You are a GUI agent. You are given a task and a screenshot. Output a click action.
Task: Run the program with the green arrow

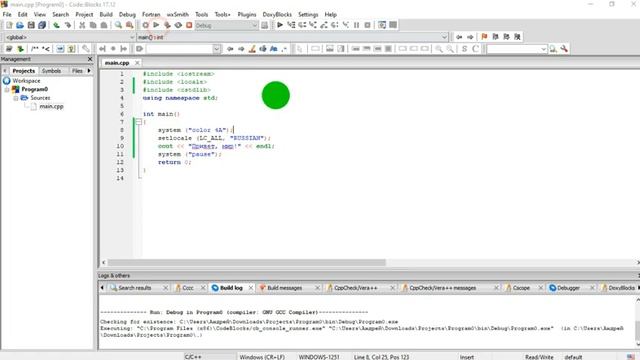click(x=156, y=25)
